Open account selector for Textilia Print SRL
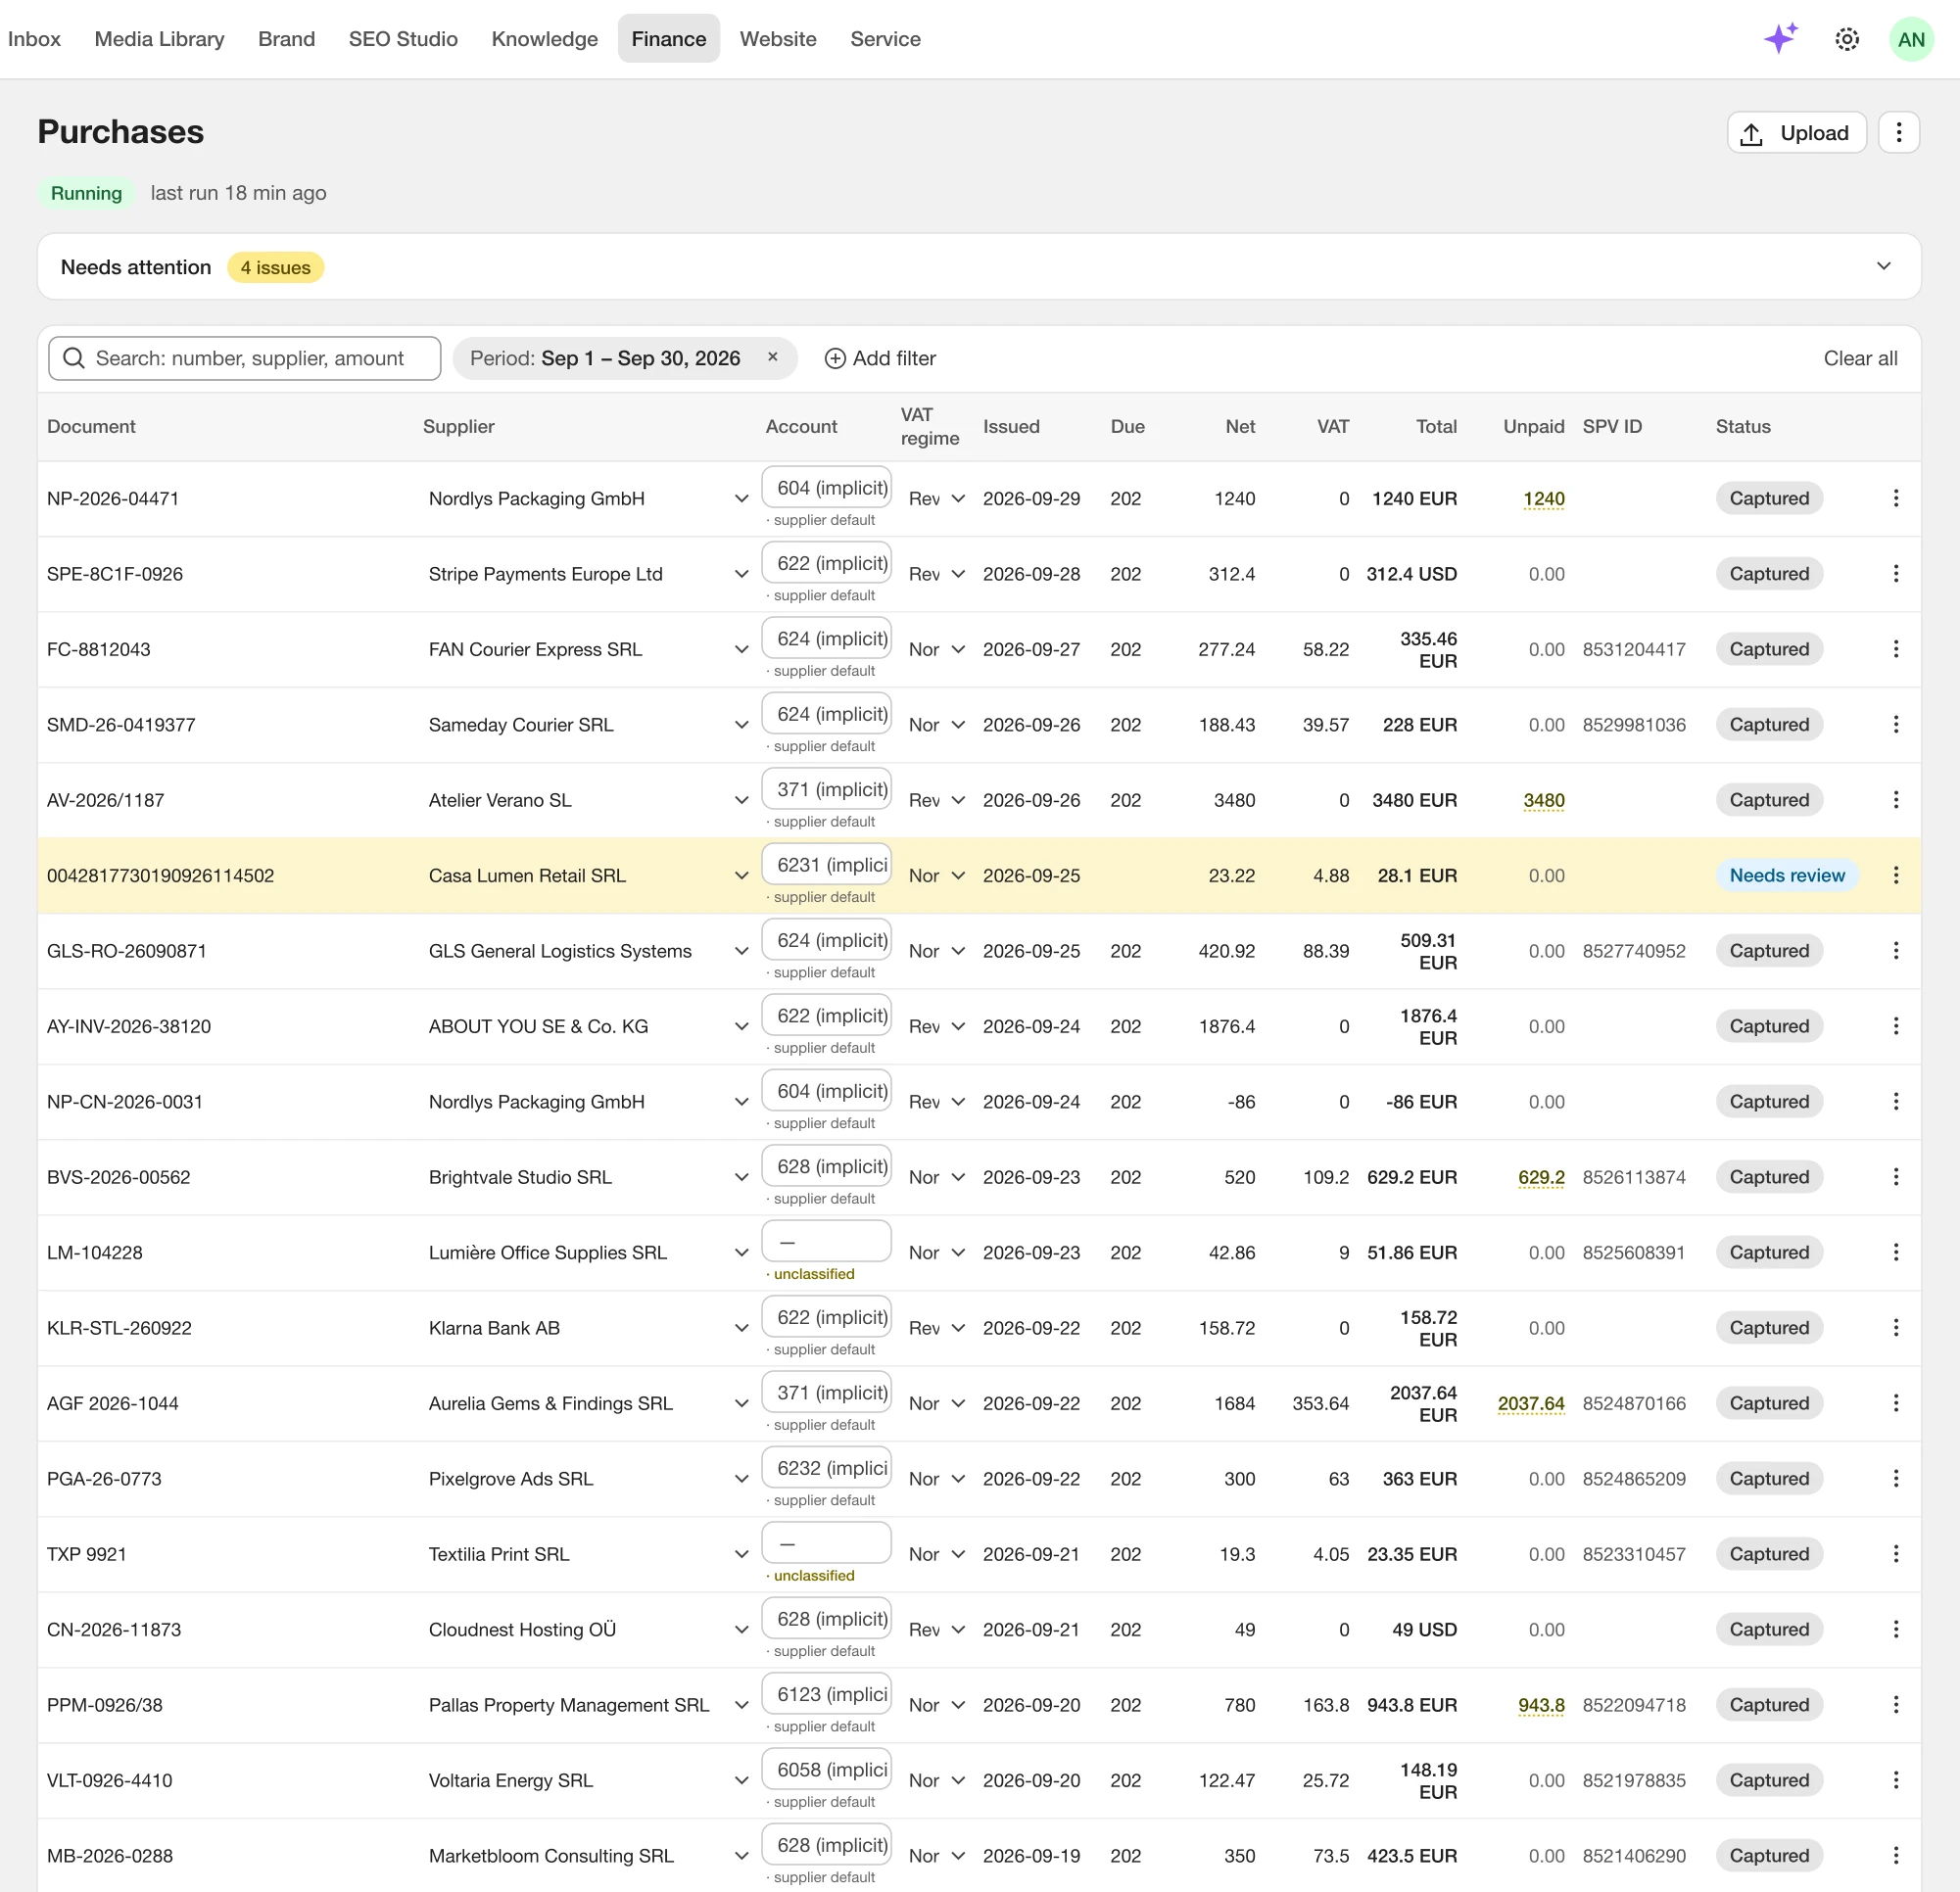 (826, 1543)
